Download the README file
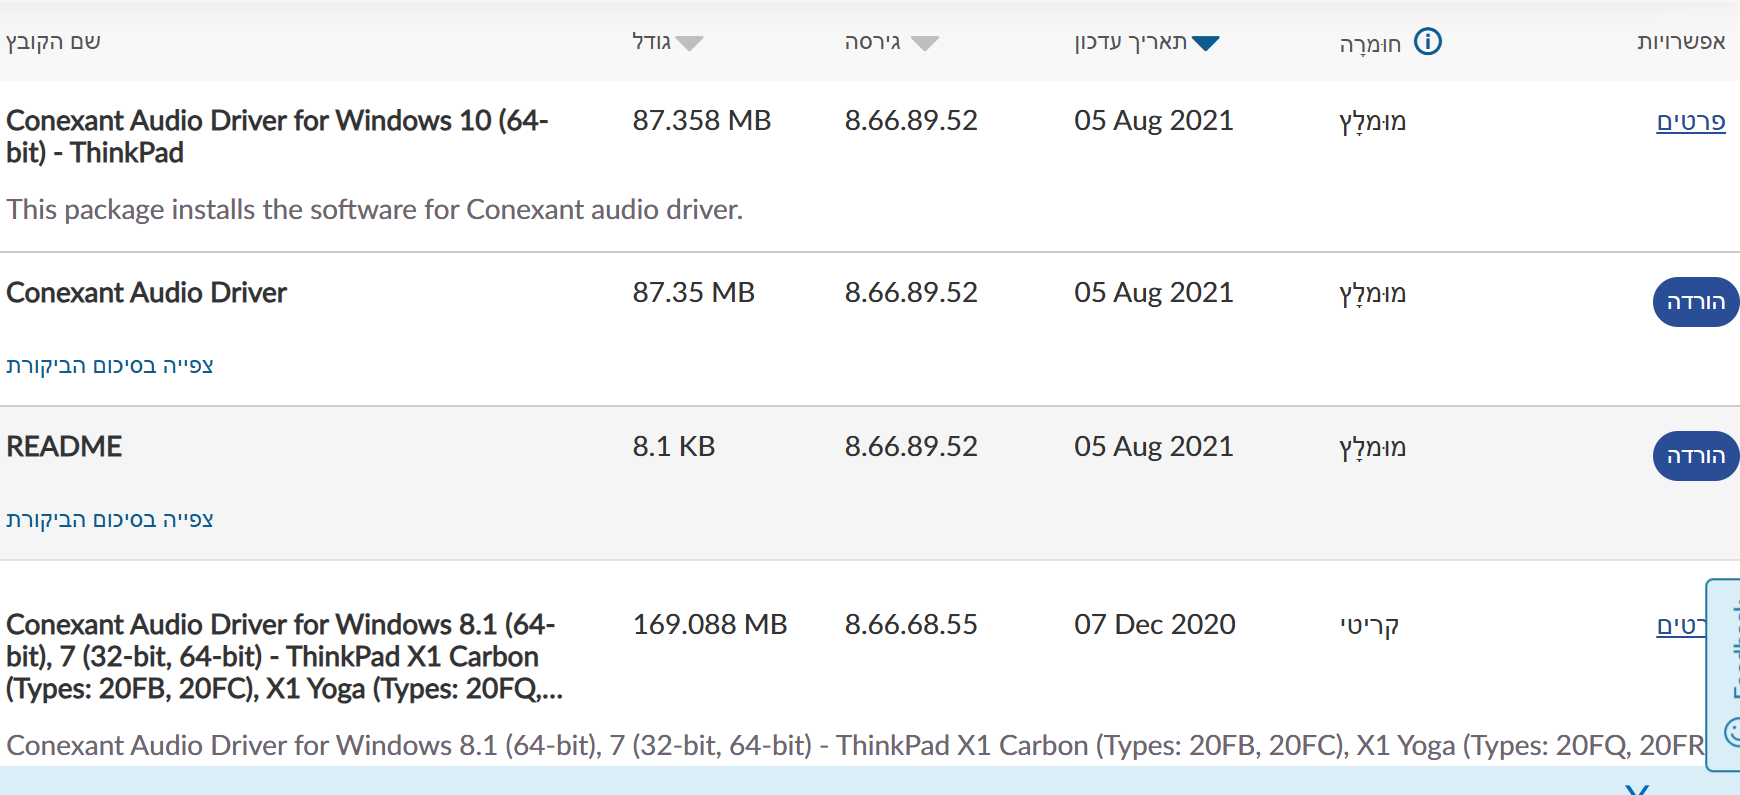 [x=1696, y=456]
